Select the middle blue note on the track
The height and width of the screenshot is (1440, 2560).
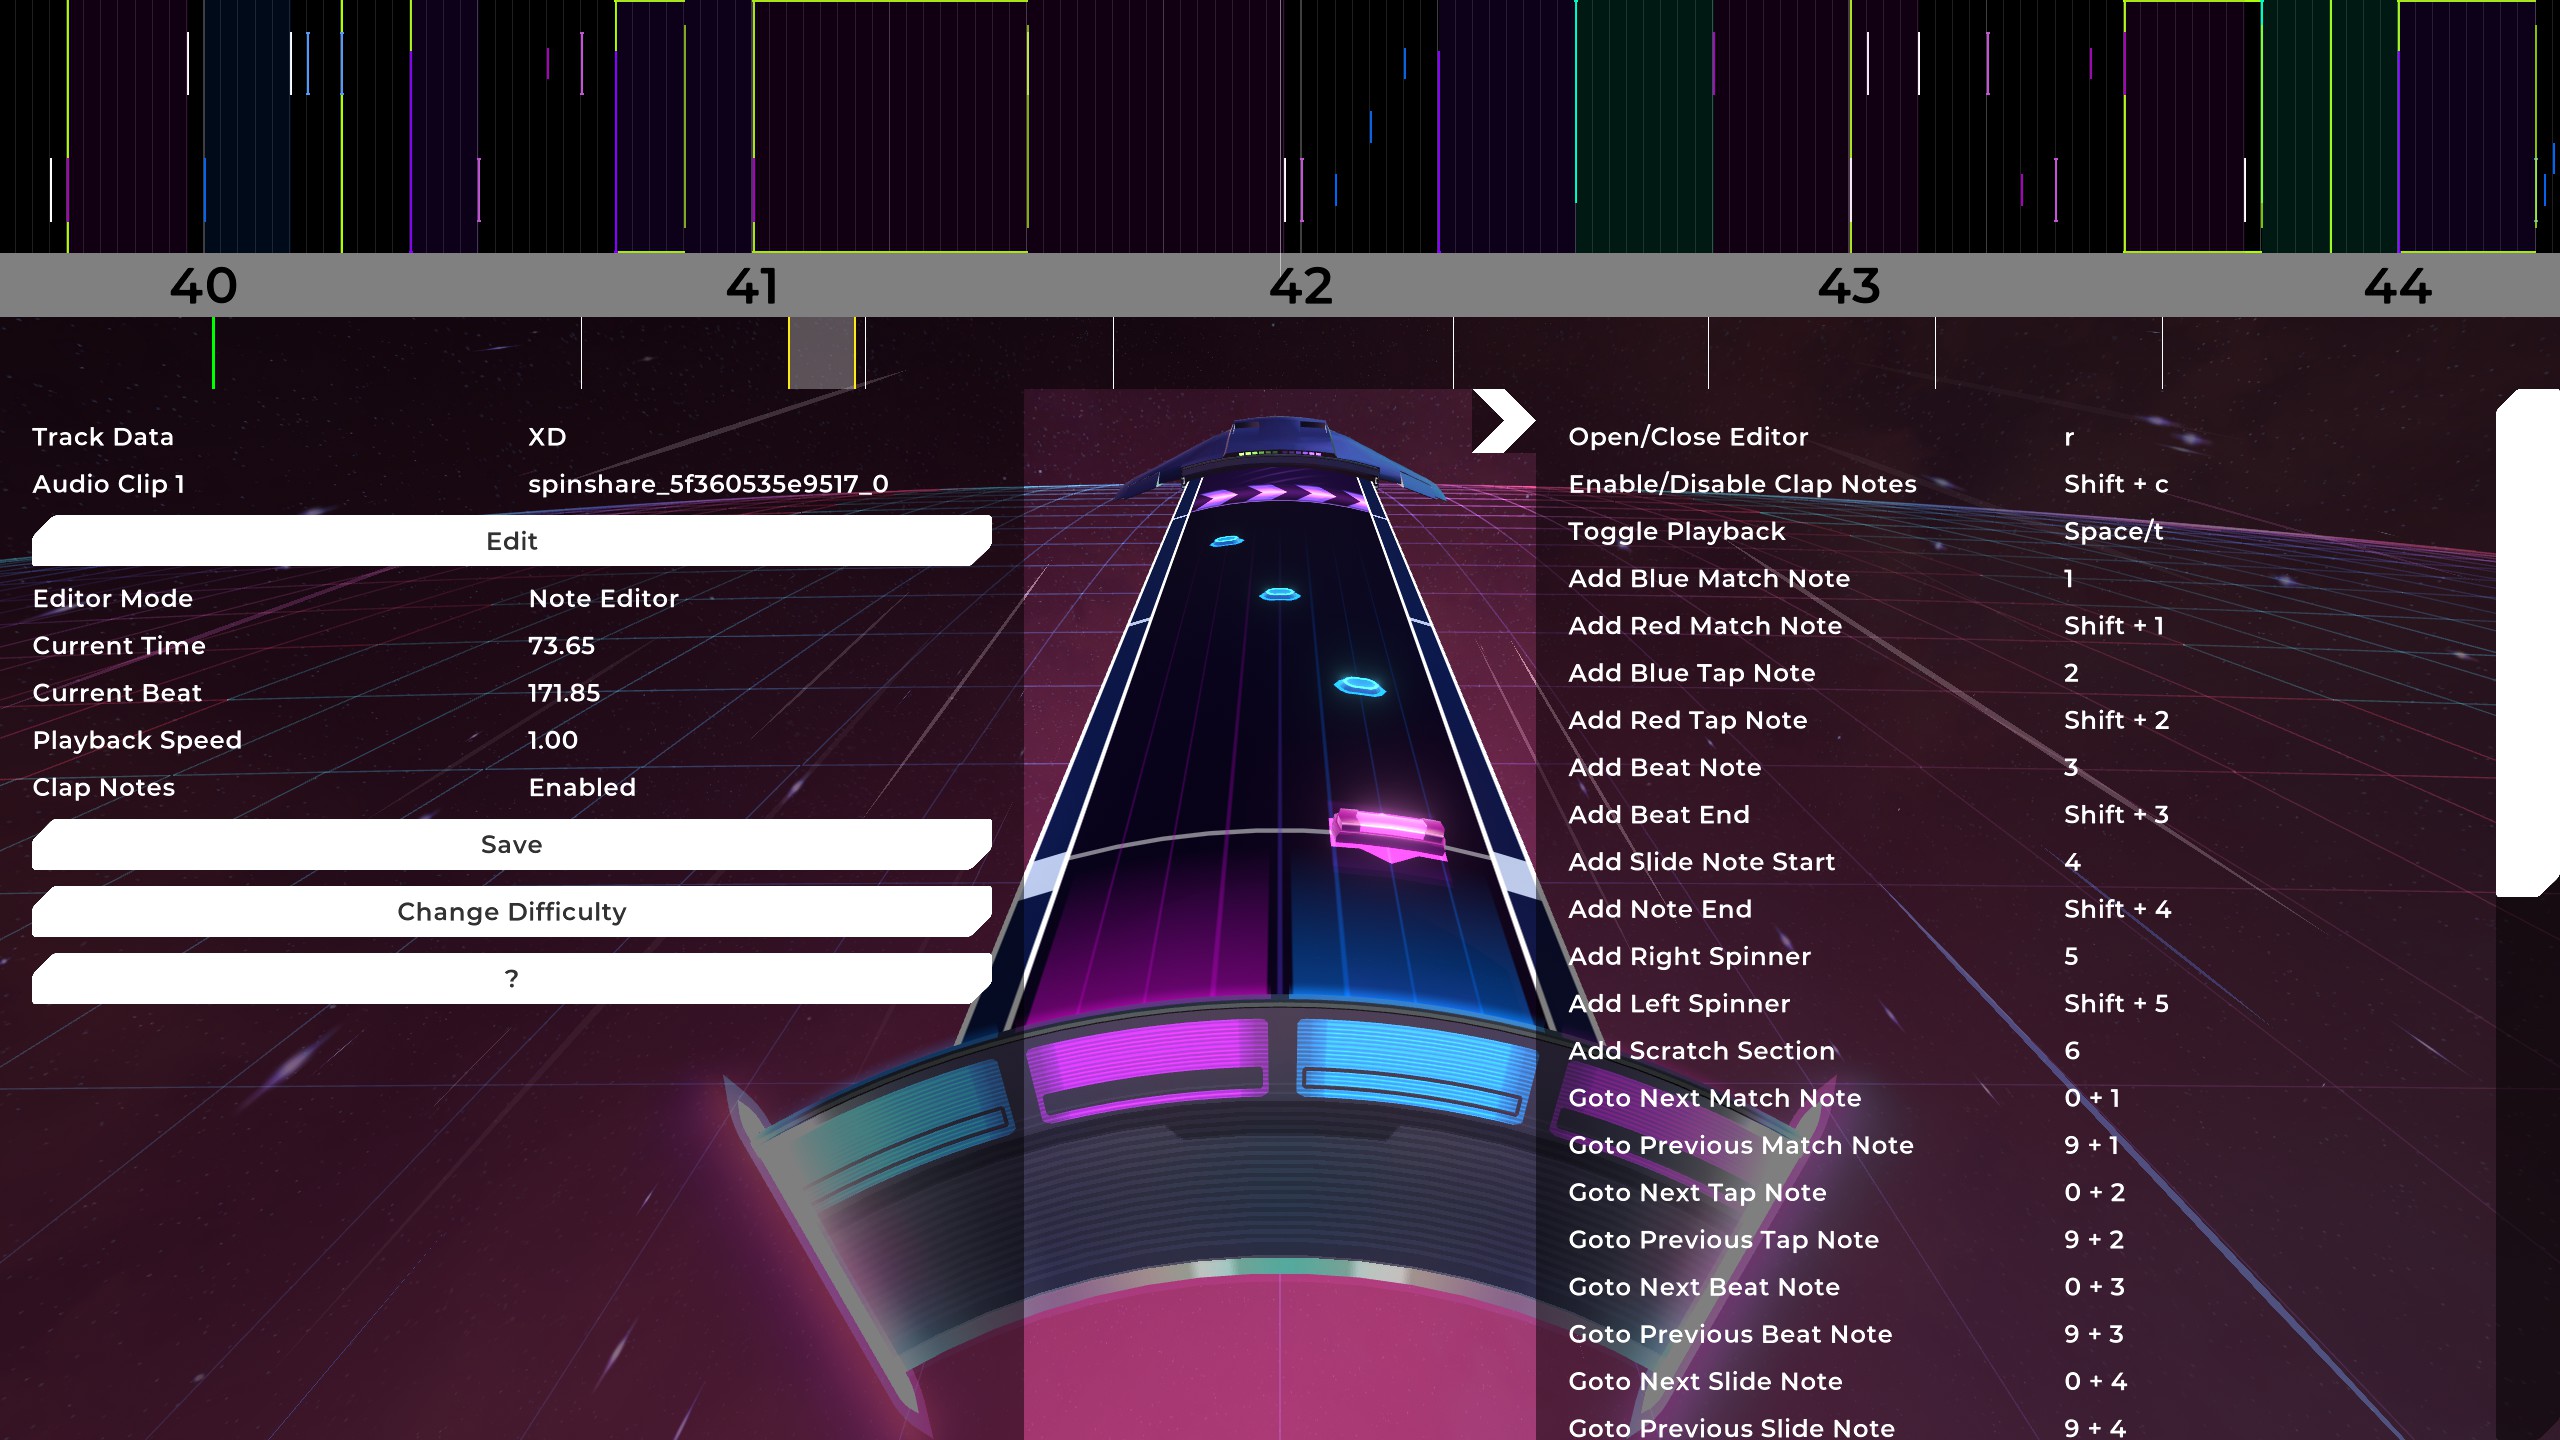[1279, 595]
